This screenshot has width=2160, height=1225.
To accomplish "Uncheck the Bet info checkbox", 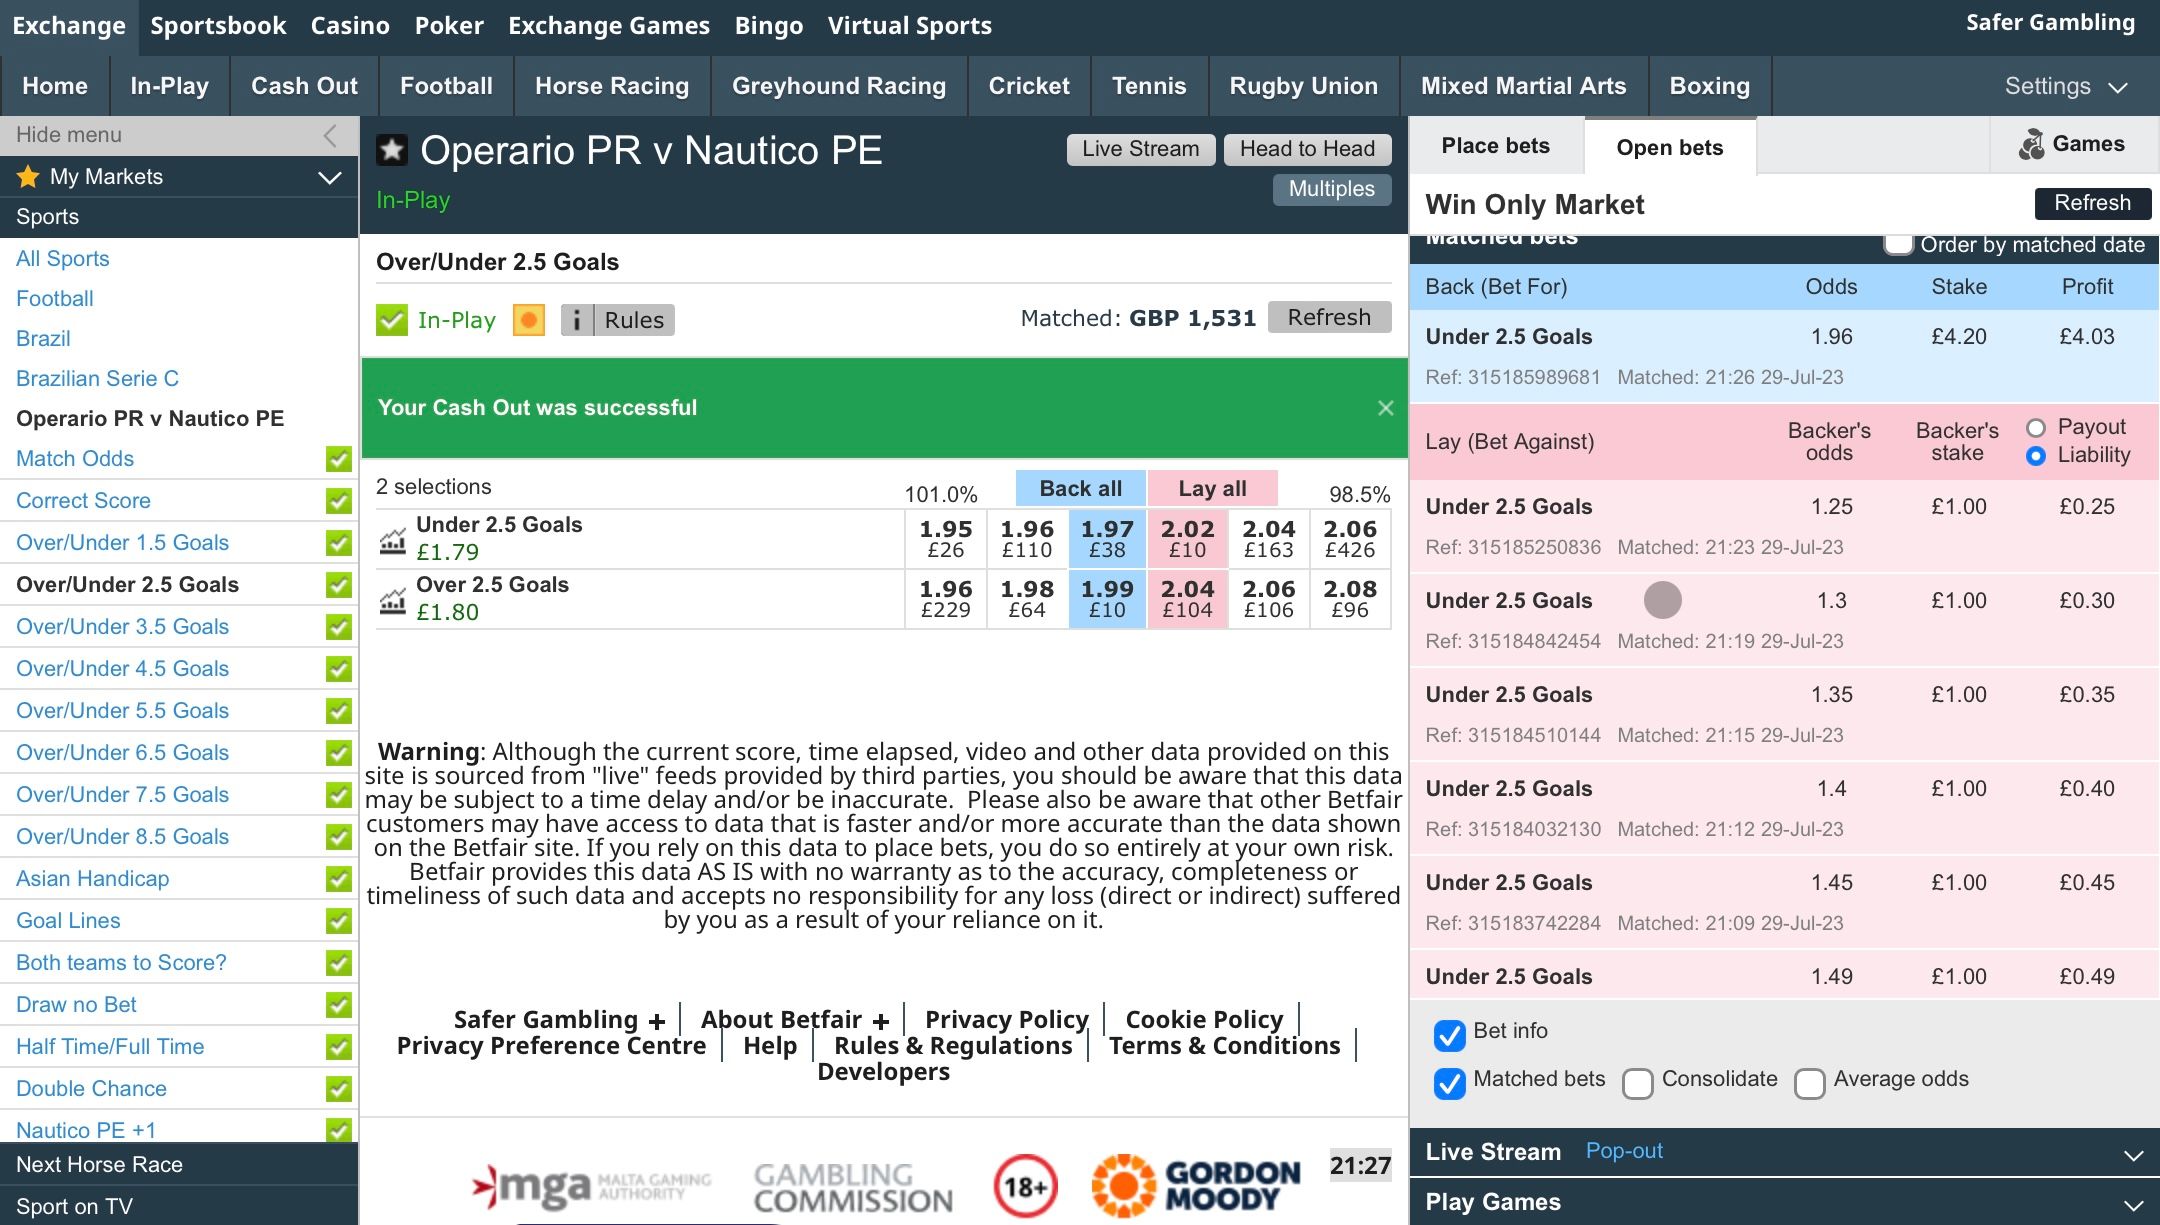I will pyautogui.click(x=1449, y=1035).
